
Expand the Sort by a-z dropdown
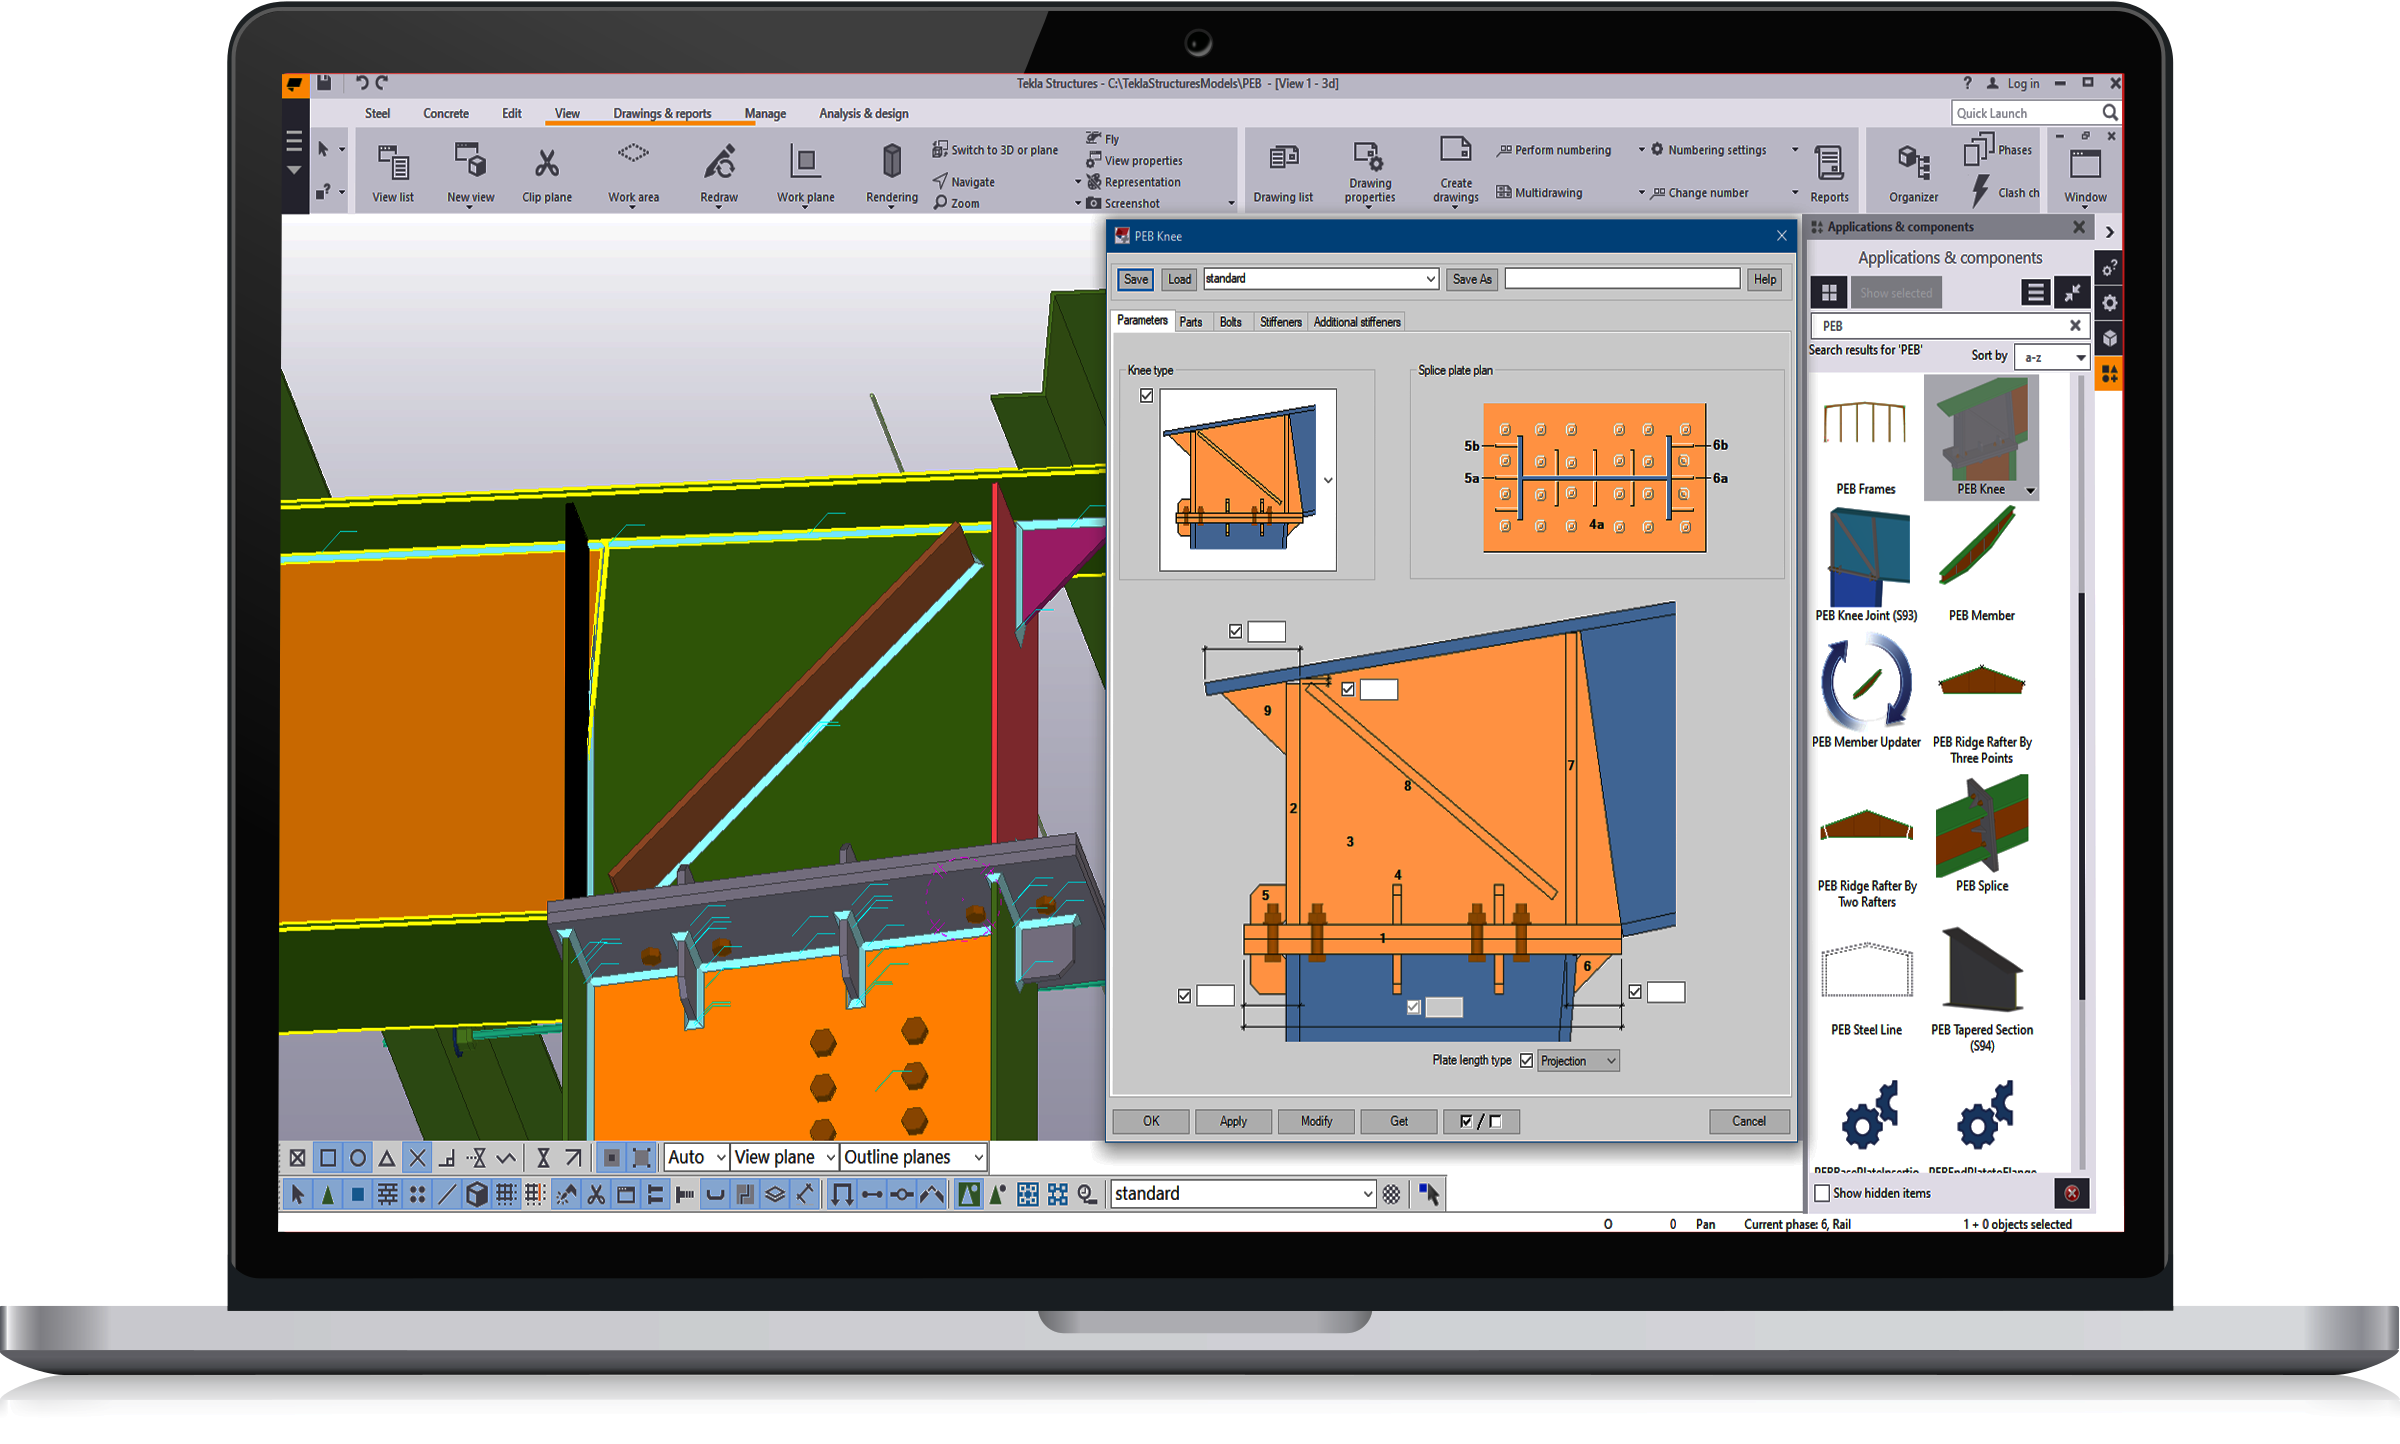pyautogui.click(x=2051, y=357)
